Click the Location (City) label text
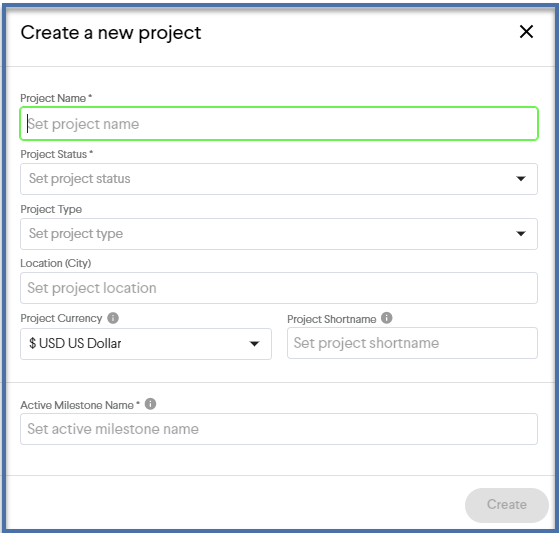This screenshot has width=559, height=533. (56, 263)
